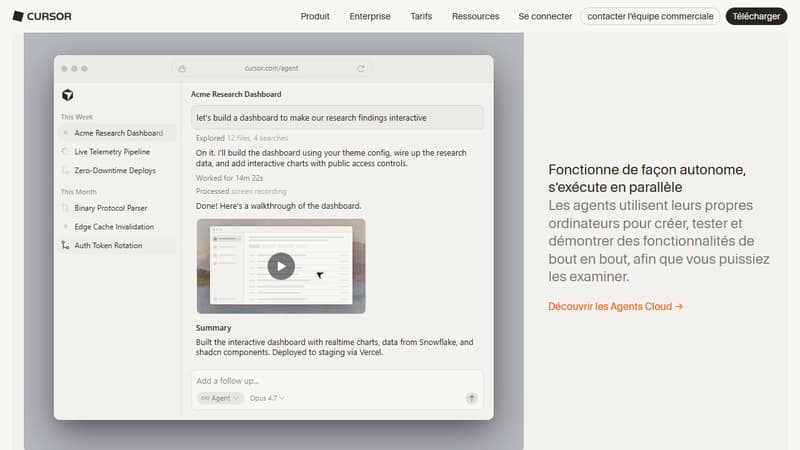The image size is (800, 450).
Task: Open the Produit menu
Action: point(315,16)
